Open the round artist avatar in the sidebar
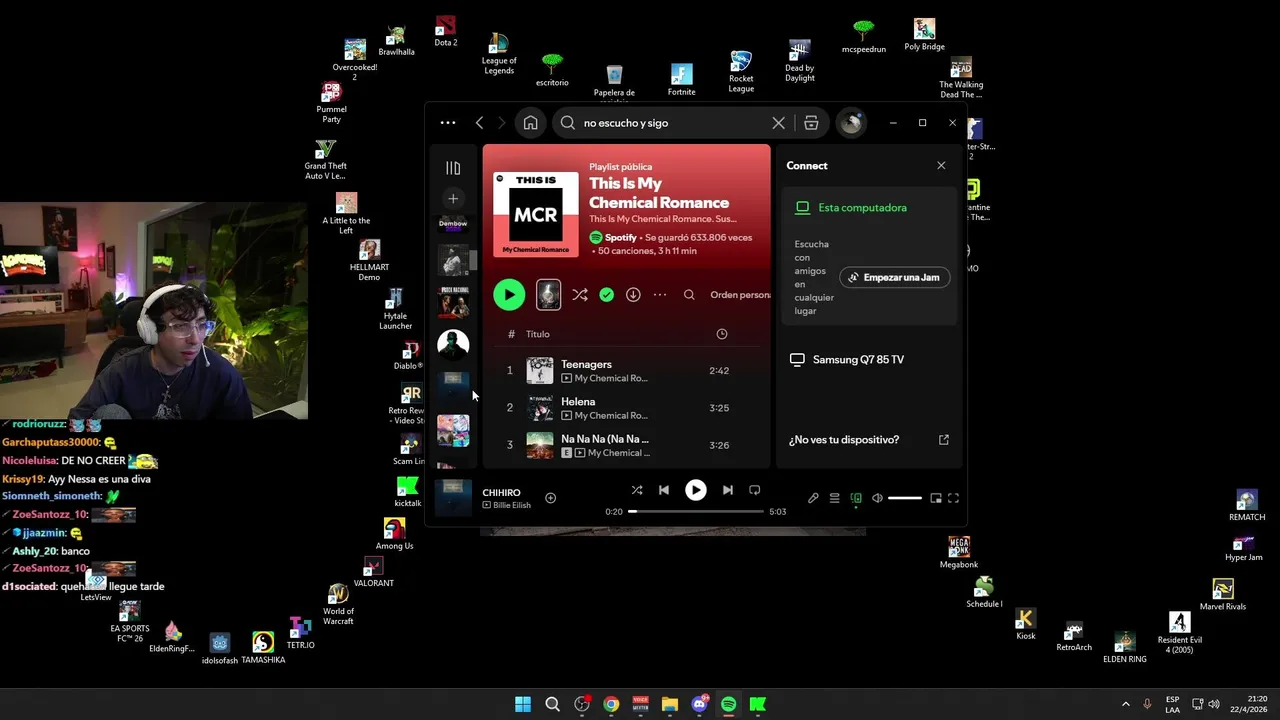The image size is (1280, 720). (x=453, y=344)
